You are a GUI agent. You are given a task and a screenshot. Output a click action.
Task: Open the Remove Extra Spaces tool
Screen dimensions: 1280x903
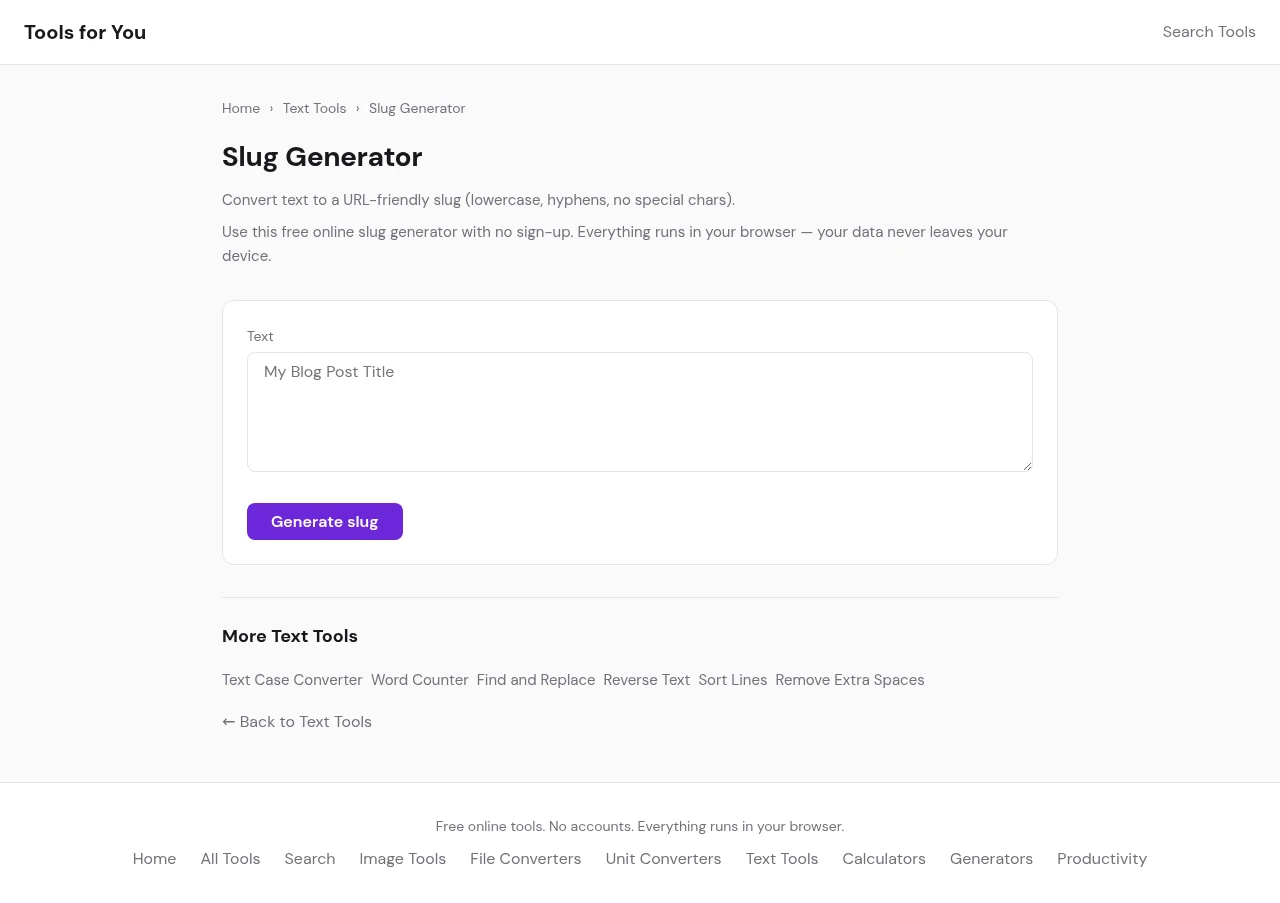(x=849, y=680)
